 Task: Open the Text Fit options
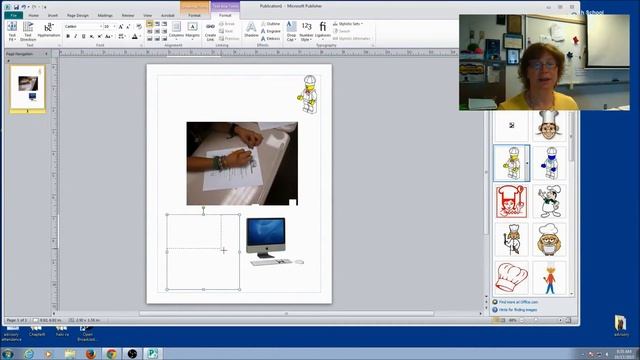(12, 31)
